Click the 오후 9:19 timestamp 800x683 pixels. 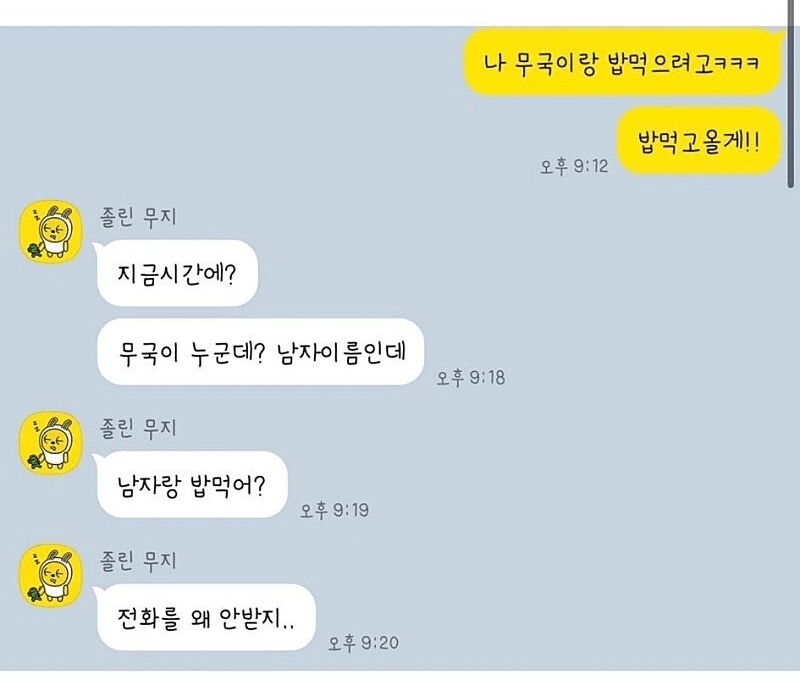coord(334,510)
